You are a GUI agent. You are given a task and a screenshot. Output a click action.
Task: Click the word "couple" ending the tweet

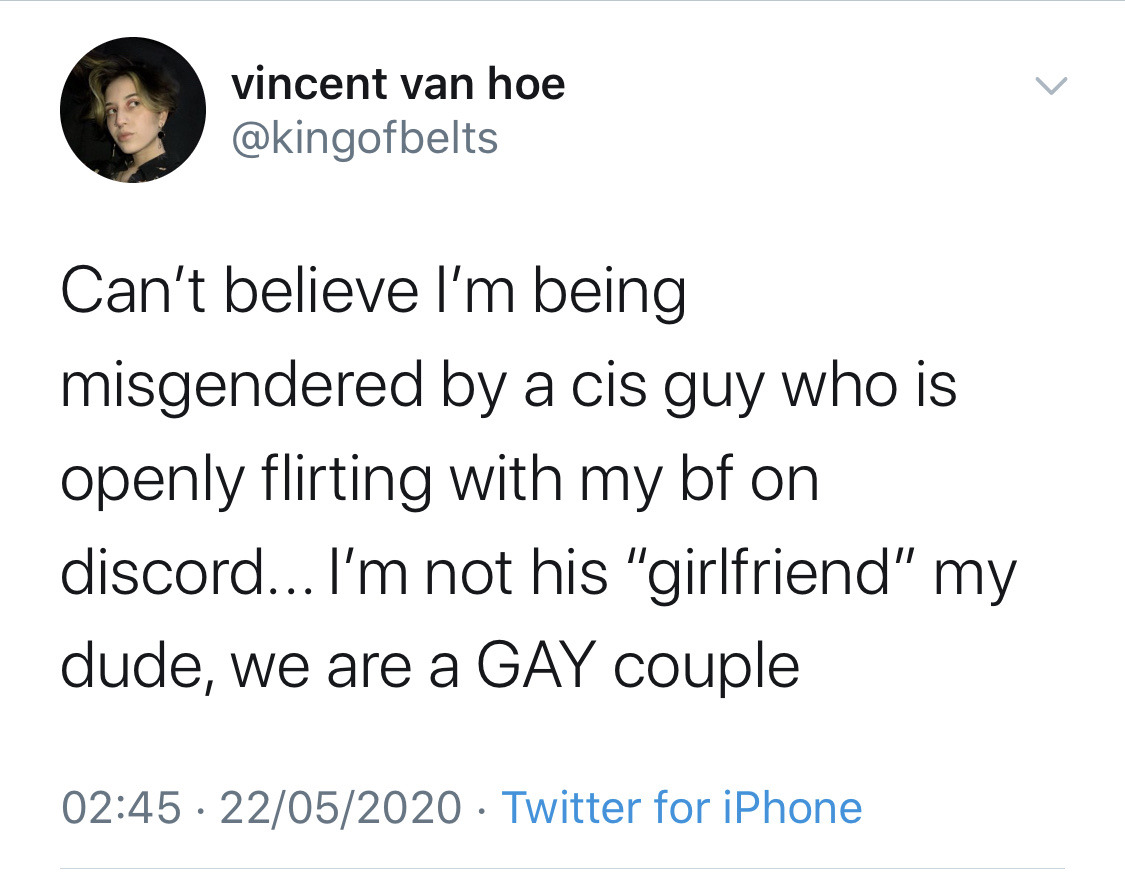pyautogui.click(x=706, y=667)
